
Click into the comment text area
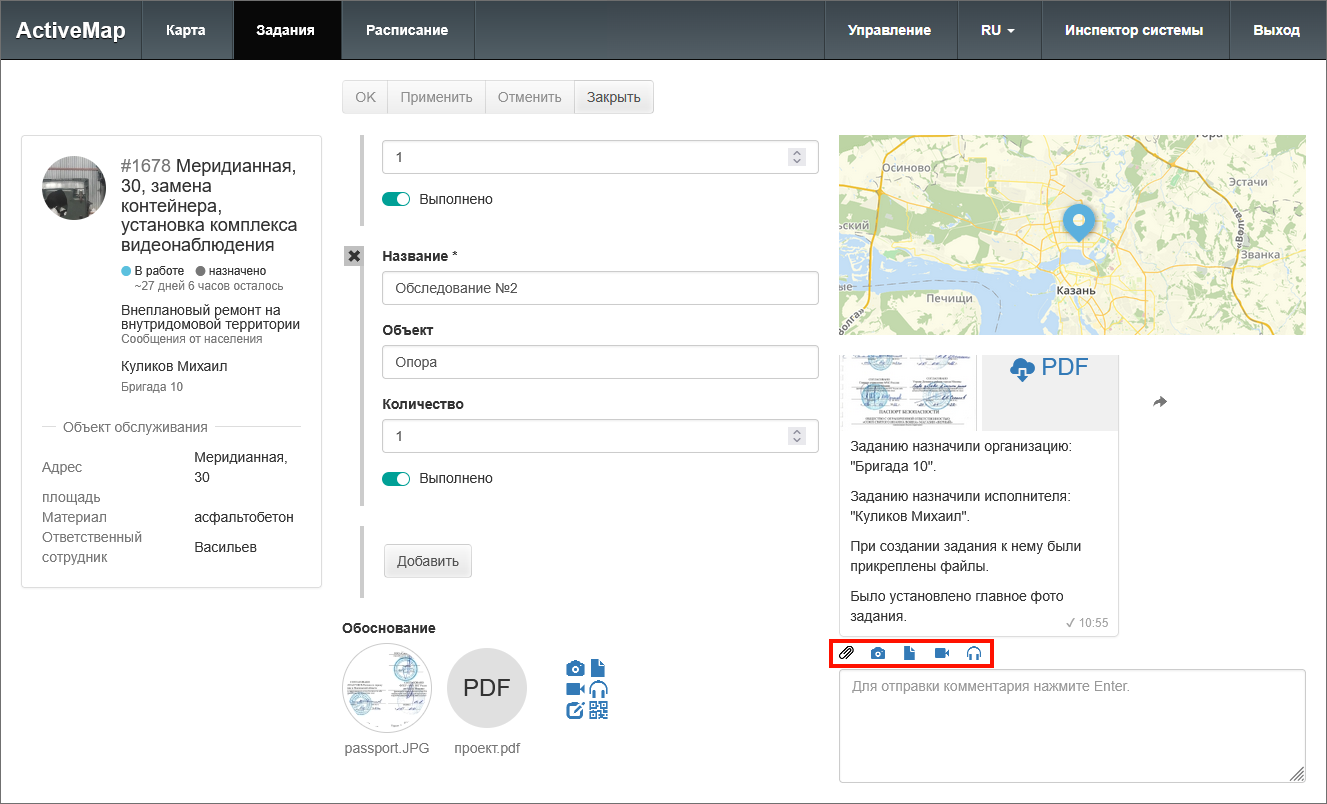tap(1071, 725)
